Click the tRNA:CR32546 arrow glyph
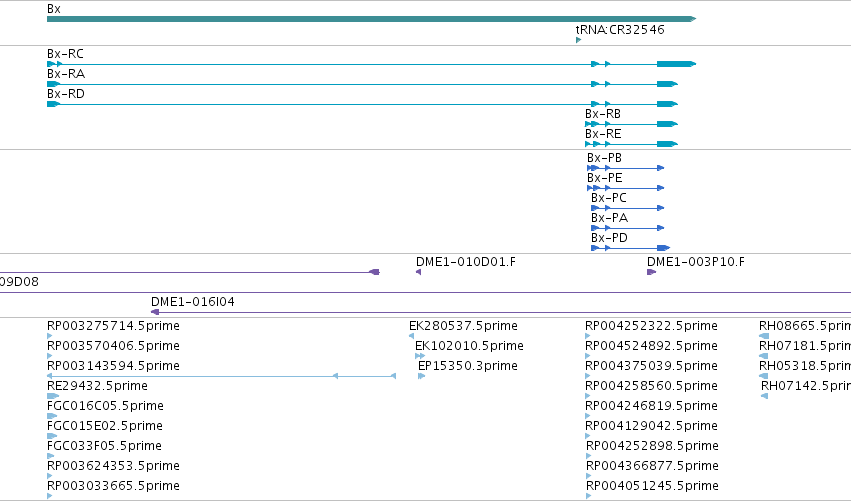The height and width of the screenshot is (501, 851). tap(578, 40)
